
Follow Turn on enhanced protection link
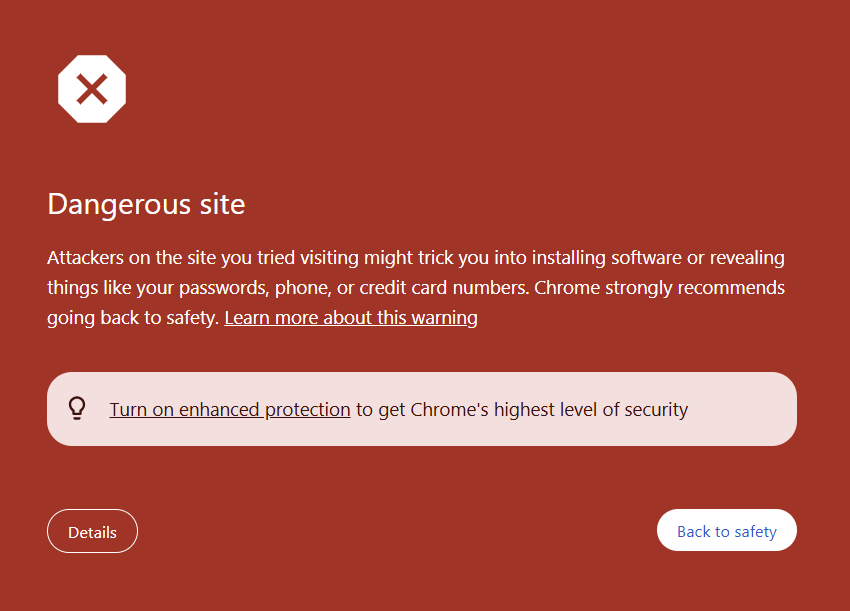click(x=230, y=410)
